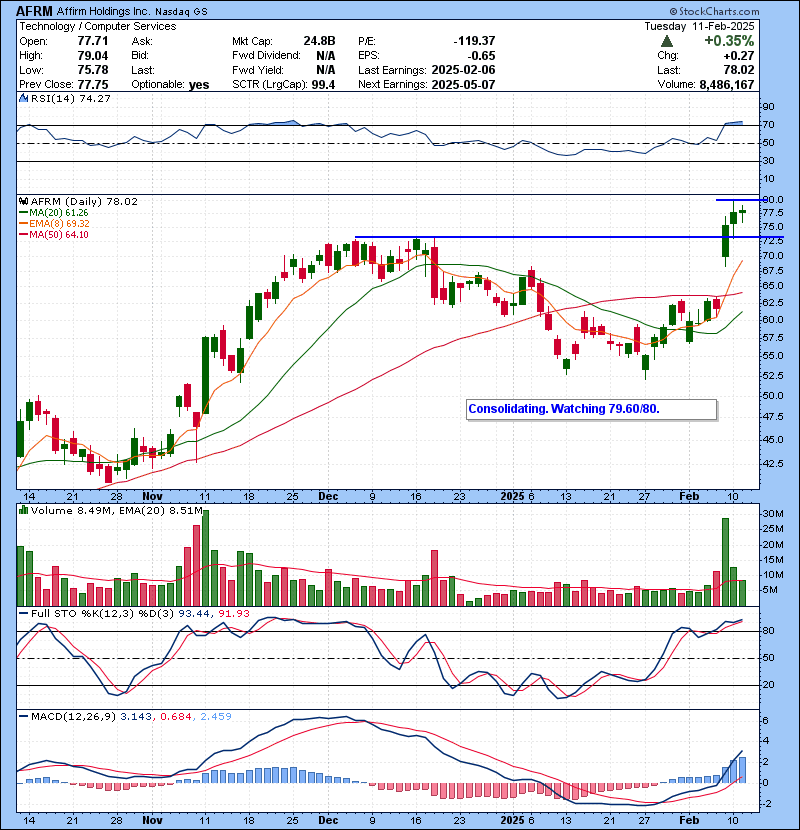Click the Mkt Cap value 24.8B

click(x=319, y=41)
